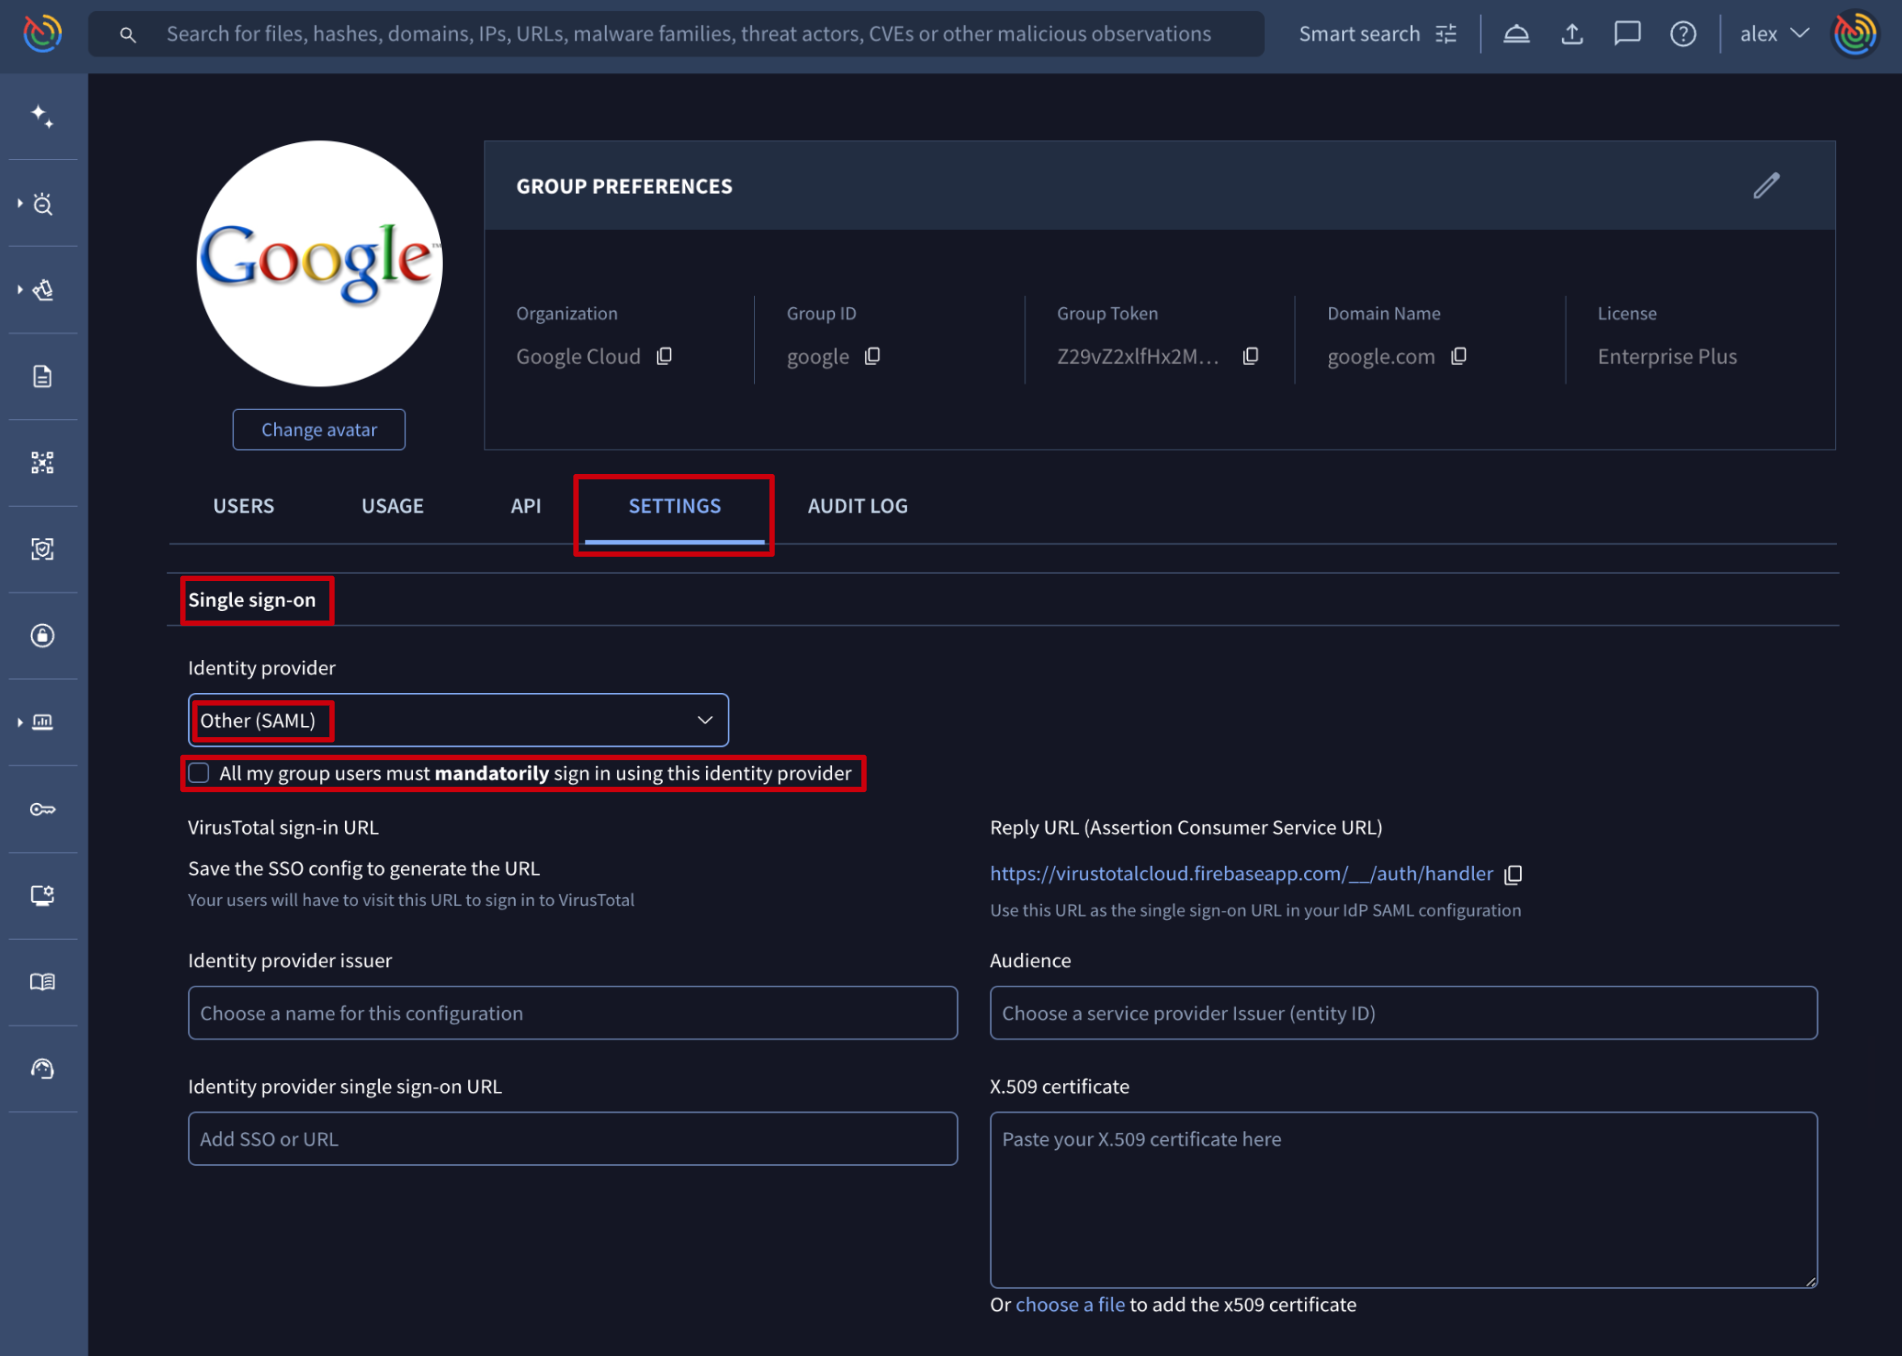Click choose a file link for certificate
Viewport: 1902px width, 1356px height.
click(x=1070, y=1304)
